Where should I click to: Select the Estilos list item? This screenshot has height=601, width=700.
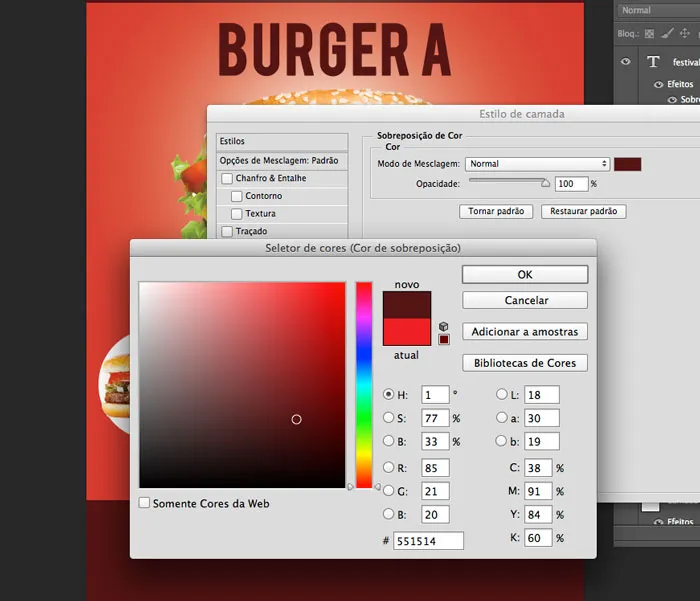[282, 142]
